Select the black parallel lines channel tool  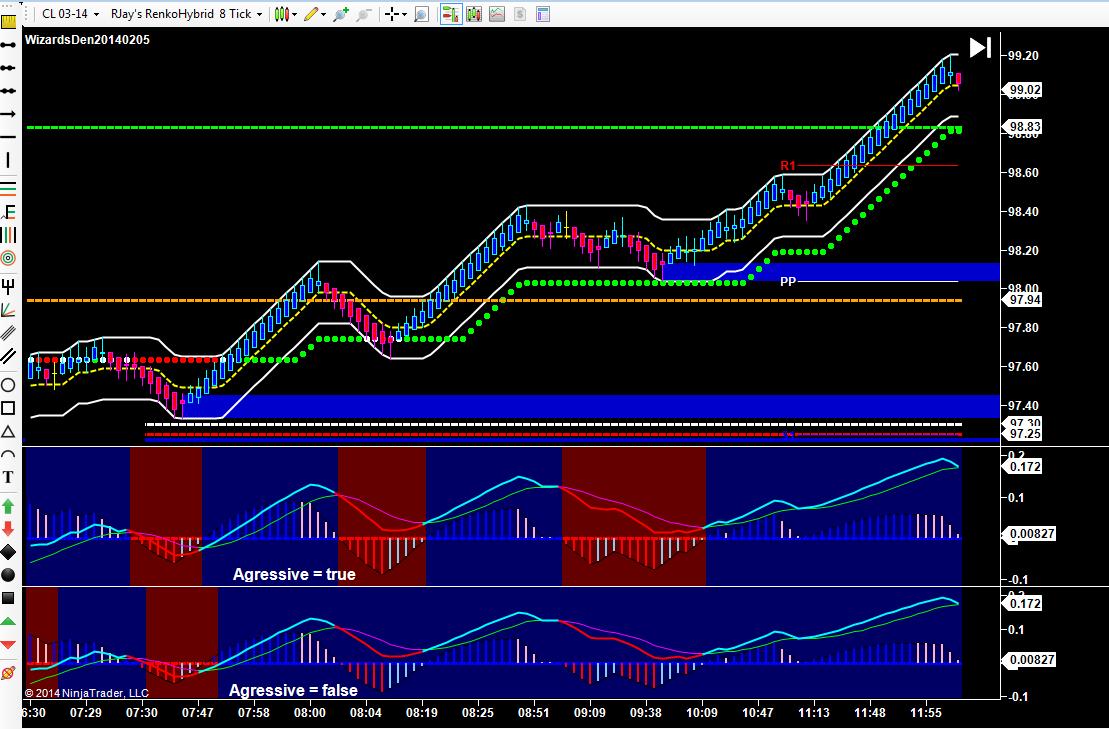(8, 356)
